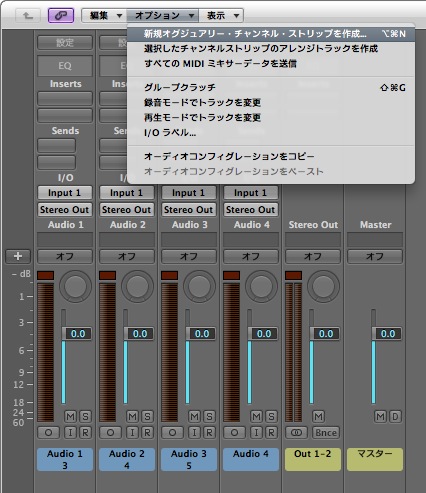
Task: Click Audio 1 mono format O button
Action: (48, 433)
